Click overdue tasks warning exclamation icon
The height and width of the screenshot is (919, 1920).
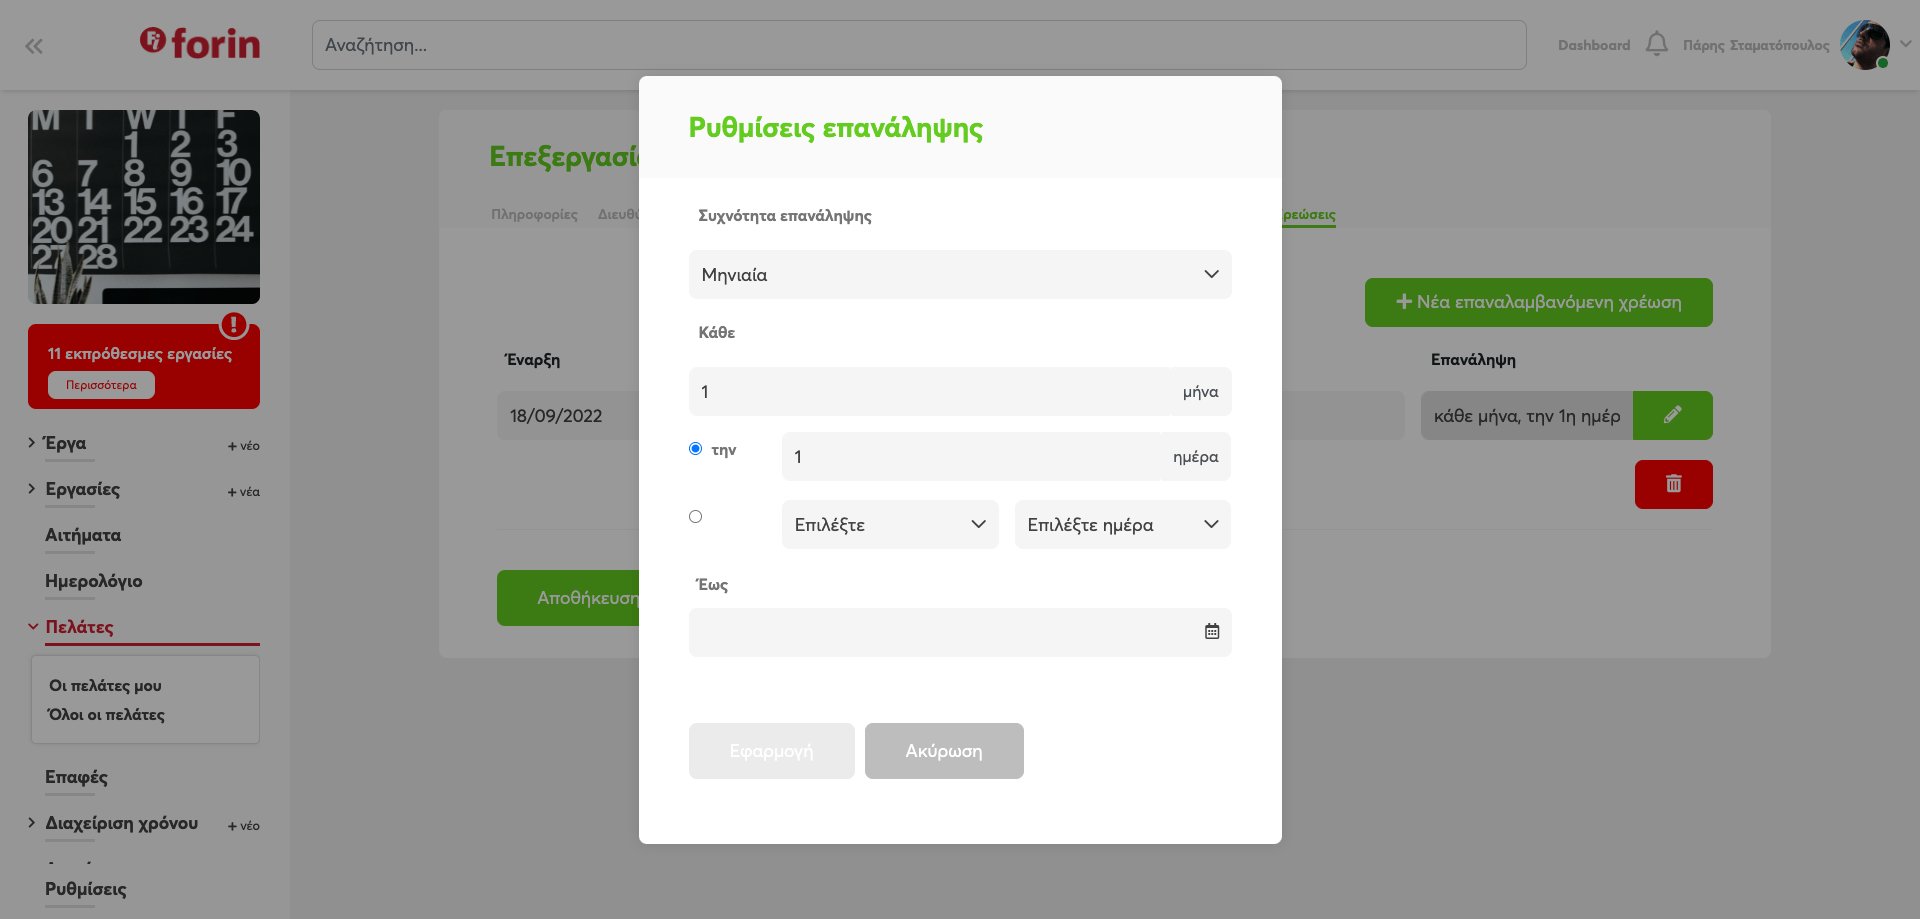[x=233, y=325]
